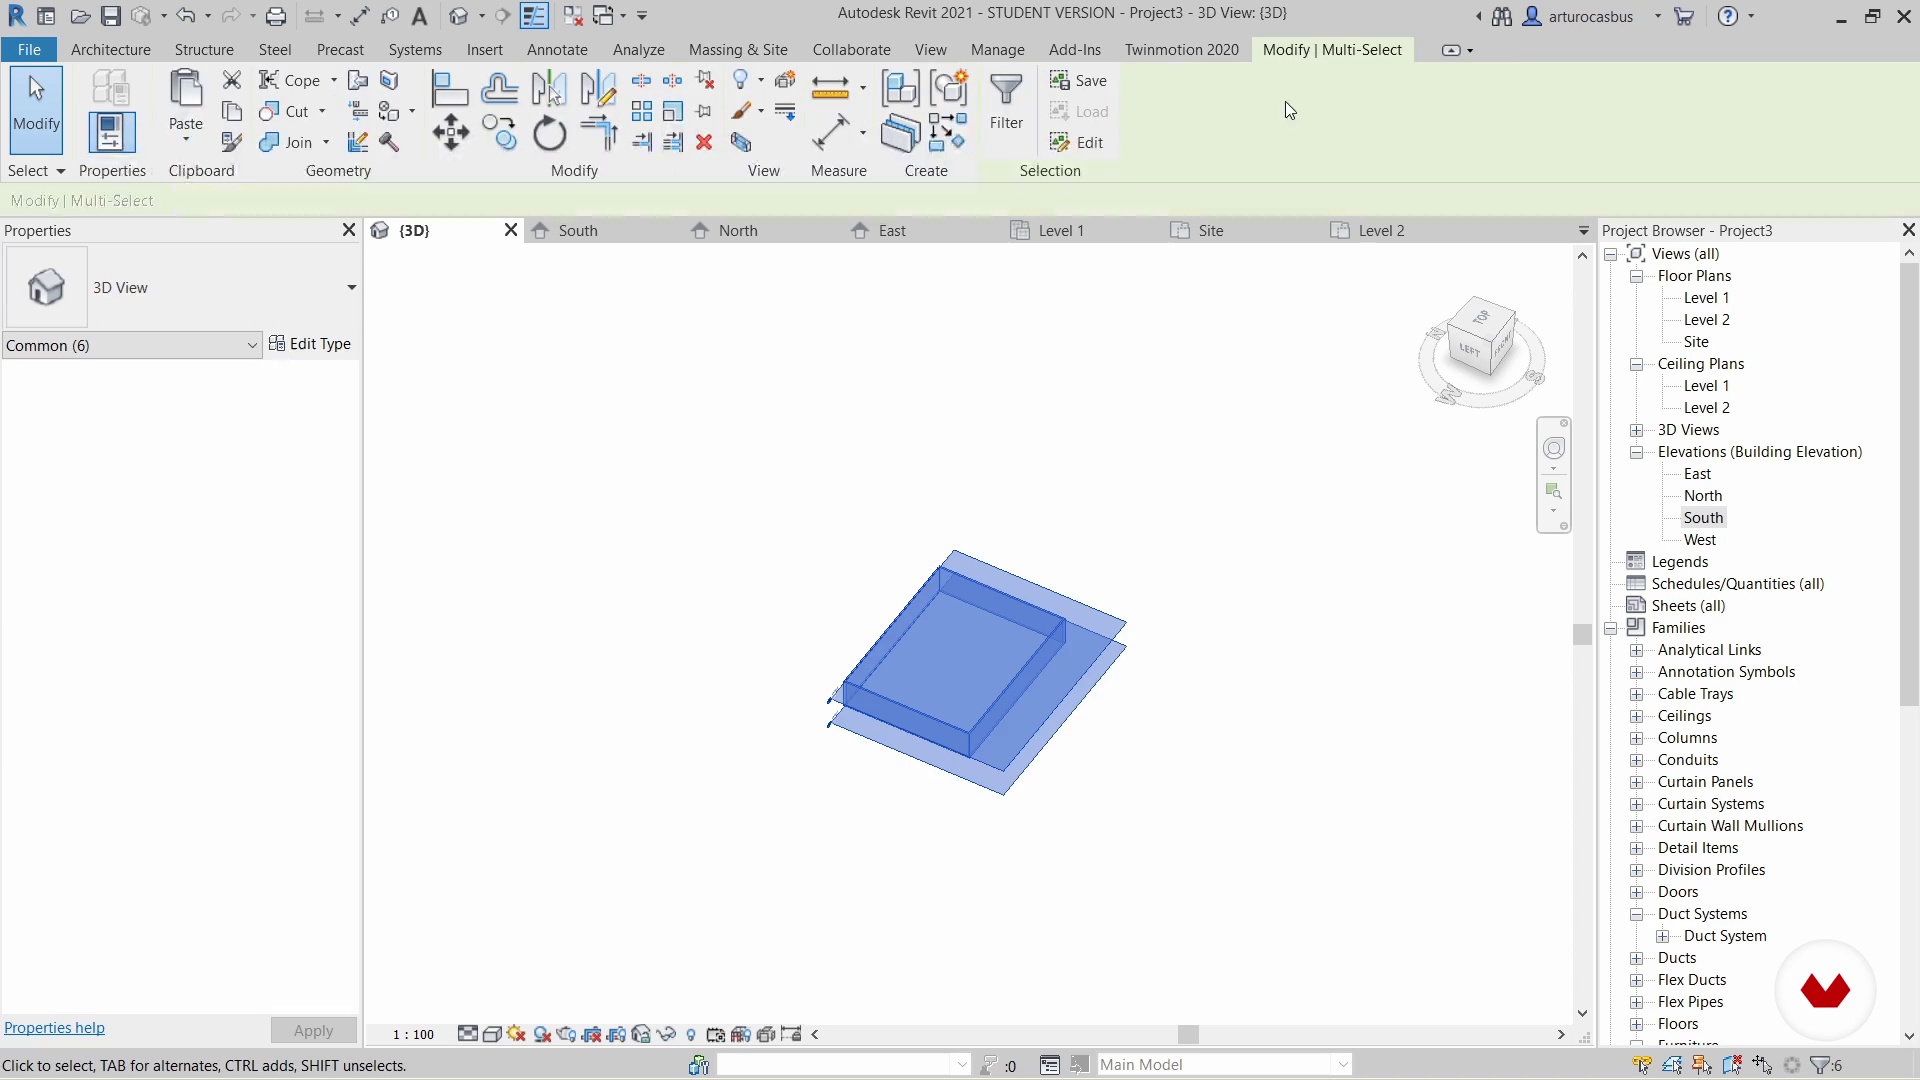The height and width of the screenshot is (1080, 1920).
Task: Click the Pin tool icon
Action: (x=704, y=111)
